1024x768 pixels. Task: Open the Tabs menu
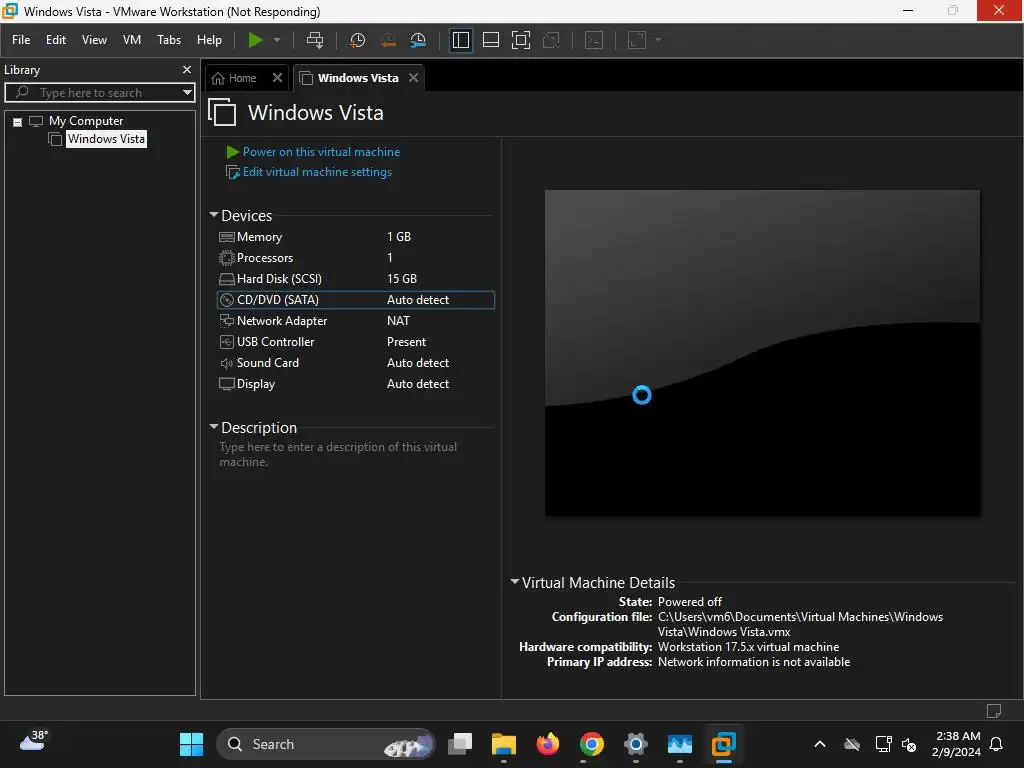tap(169, 40)
